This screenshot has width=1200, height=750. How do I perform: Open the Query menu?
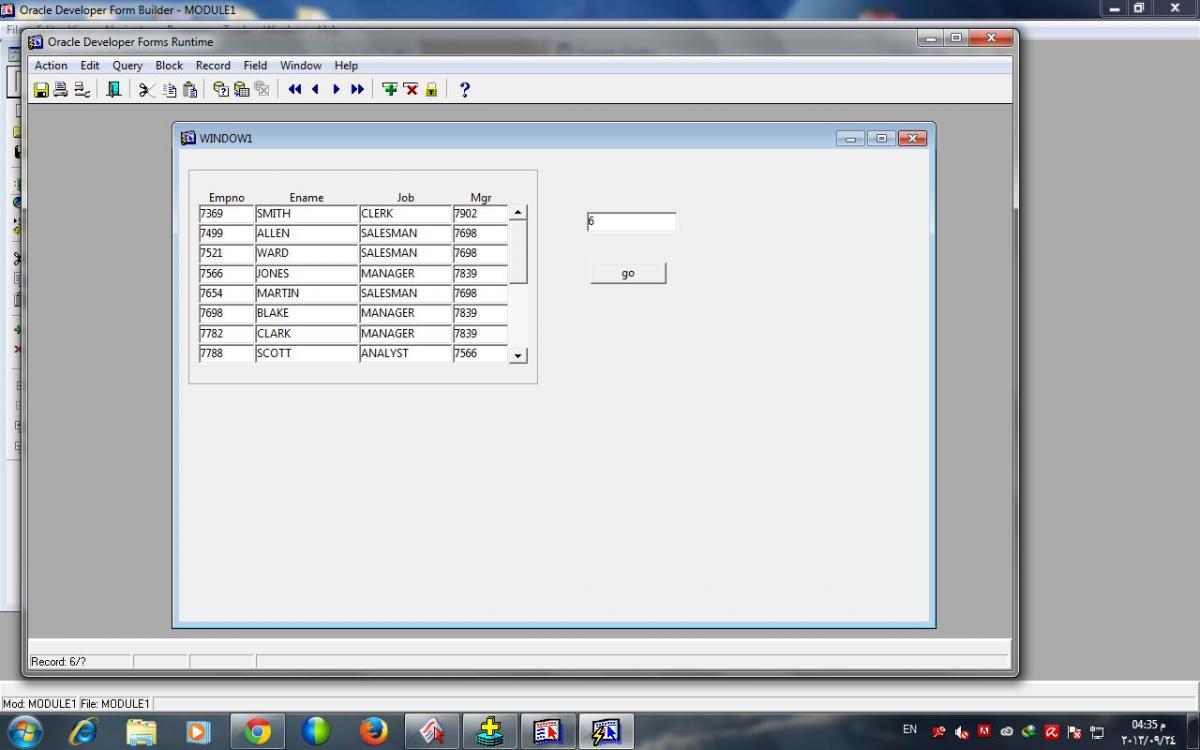click(x=127, y=66)
